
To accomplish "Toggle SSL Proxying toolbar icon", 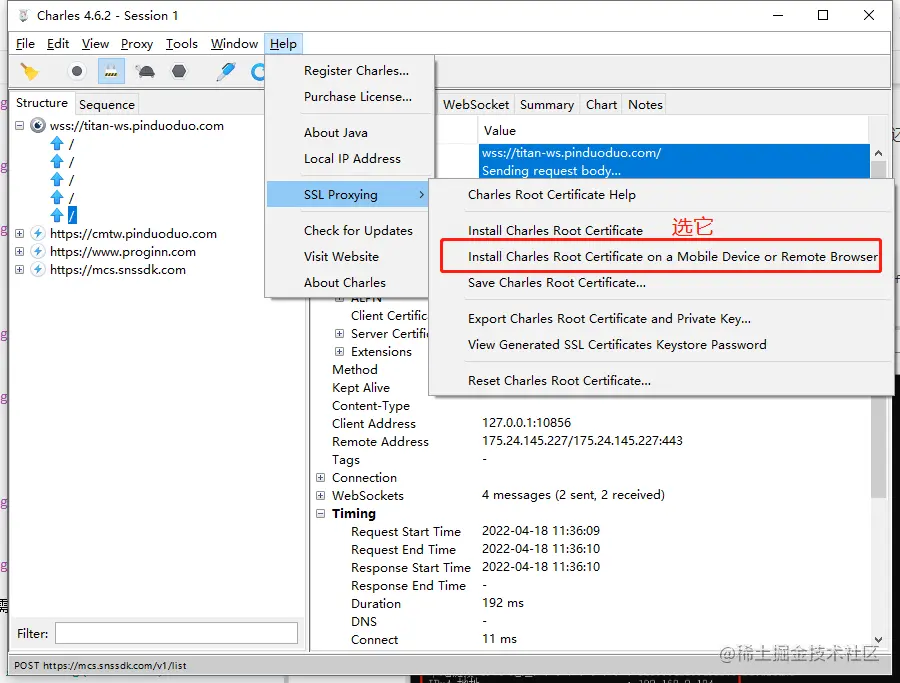I will click(x=111, y=72).
